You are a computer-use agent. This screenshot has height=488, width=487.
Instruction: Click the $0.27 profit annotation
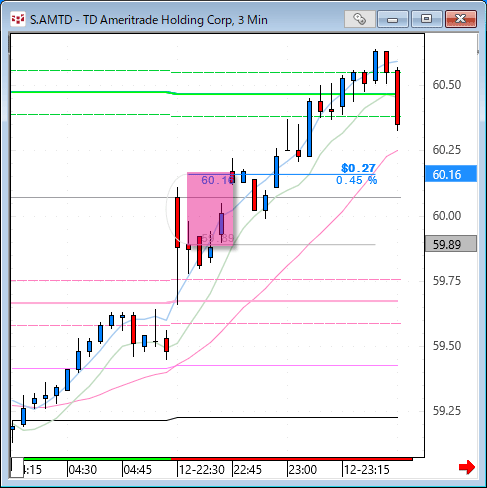358,168
